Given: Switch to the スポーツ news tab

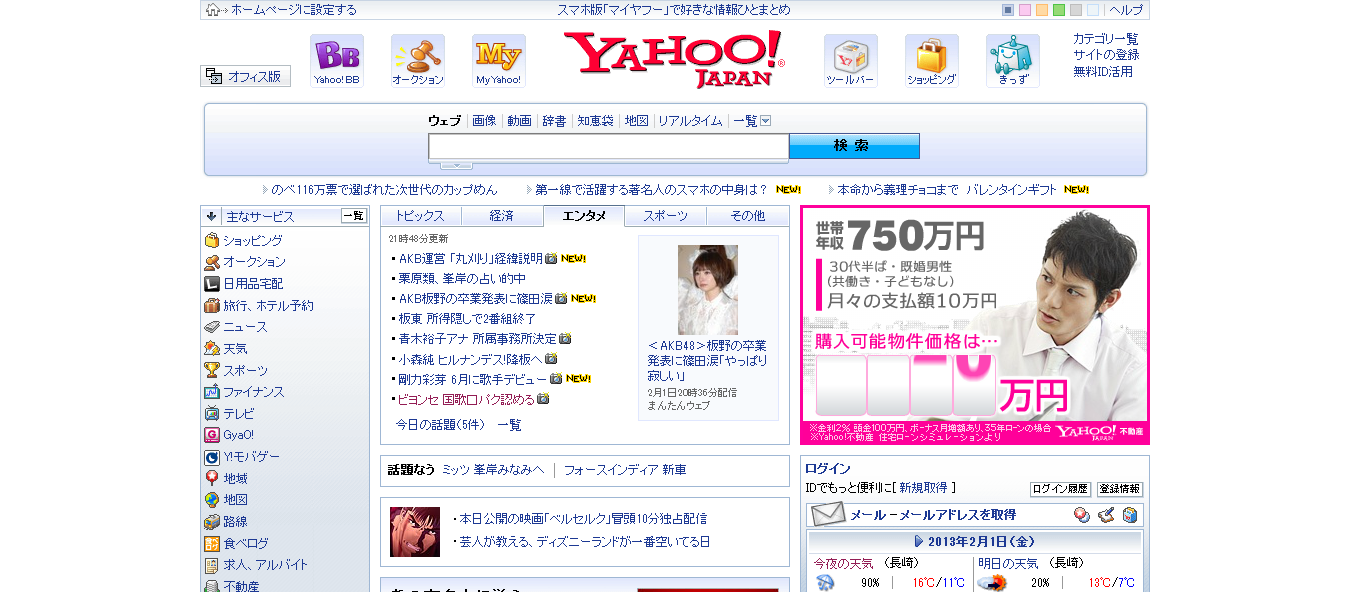Looking at the screenshot, I should tap(665, 216).
